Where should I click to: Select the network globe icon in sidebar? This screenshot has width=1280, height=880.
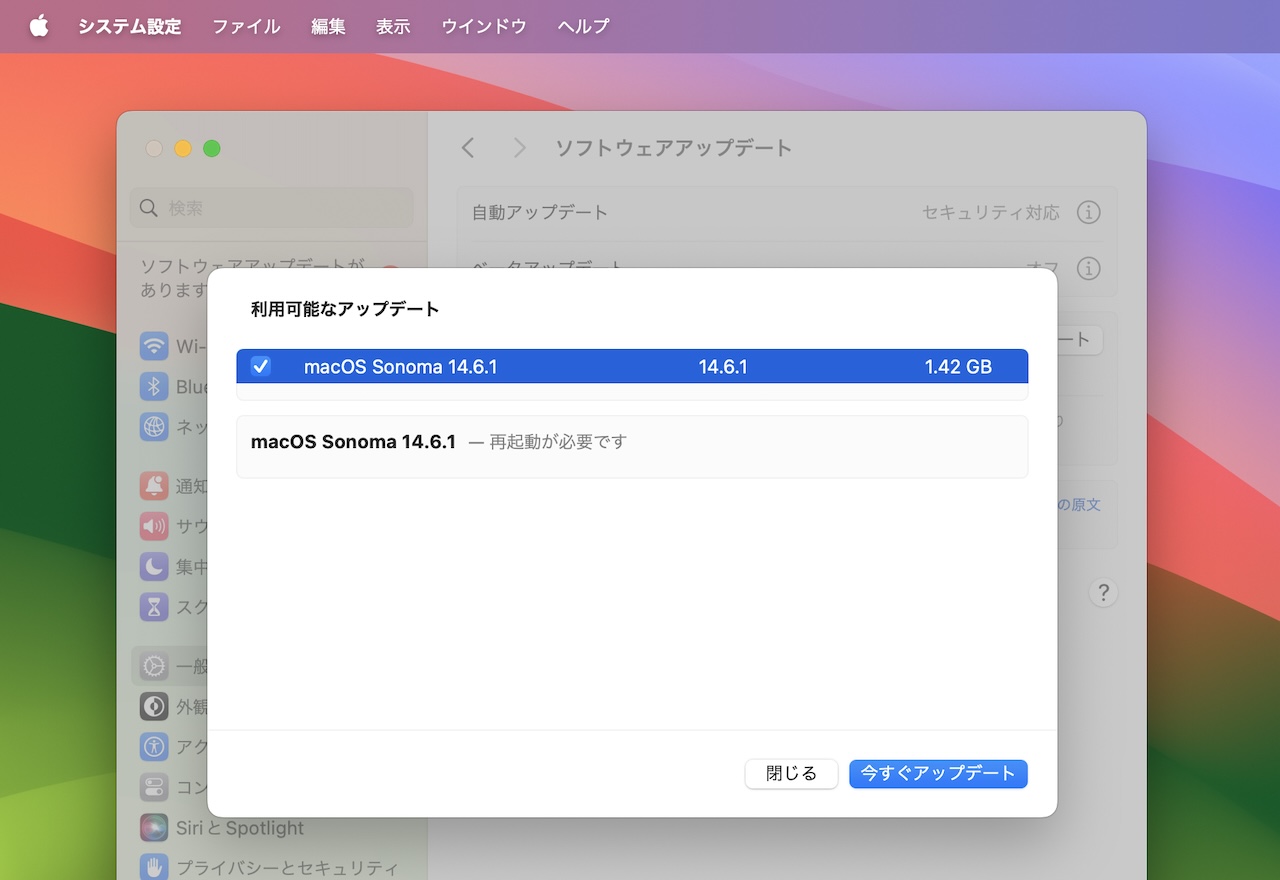pyautogui.click(x=154, y=427)
